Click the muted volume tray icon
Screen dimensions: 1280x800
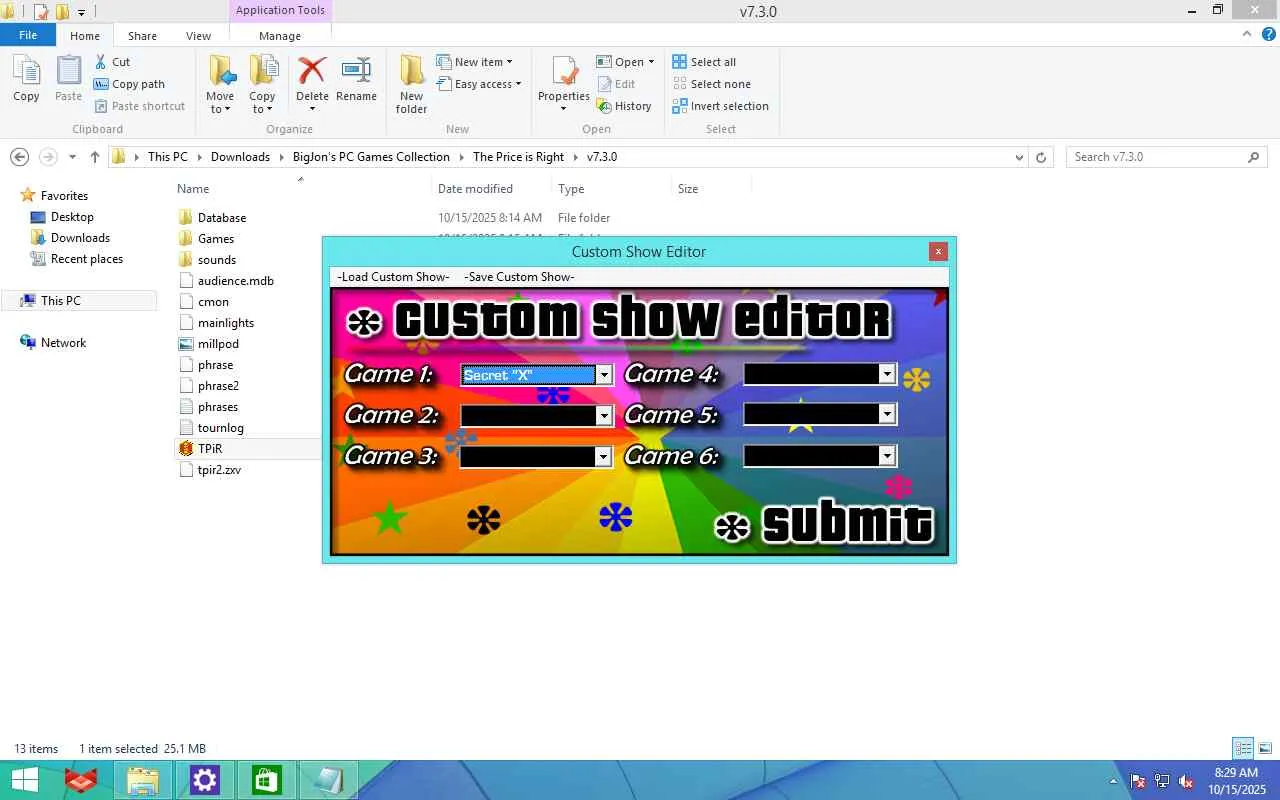point(1186,781)
